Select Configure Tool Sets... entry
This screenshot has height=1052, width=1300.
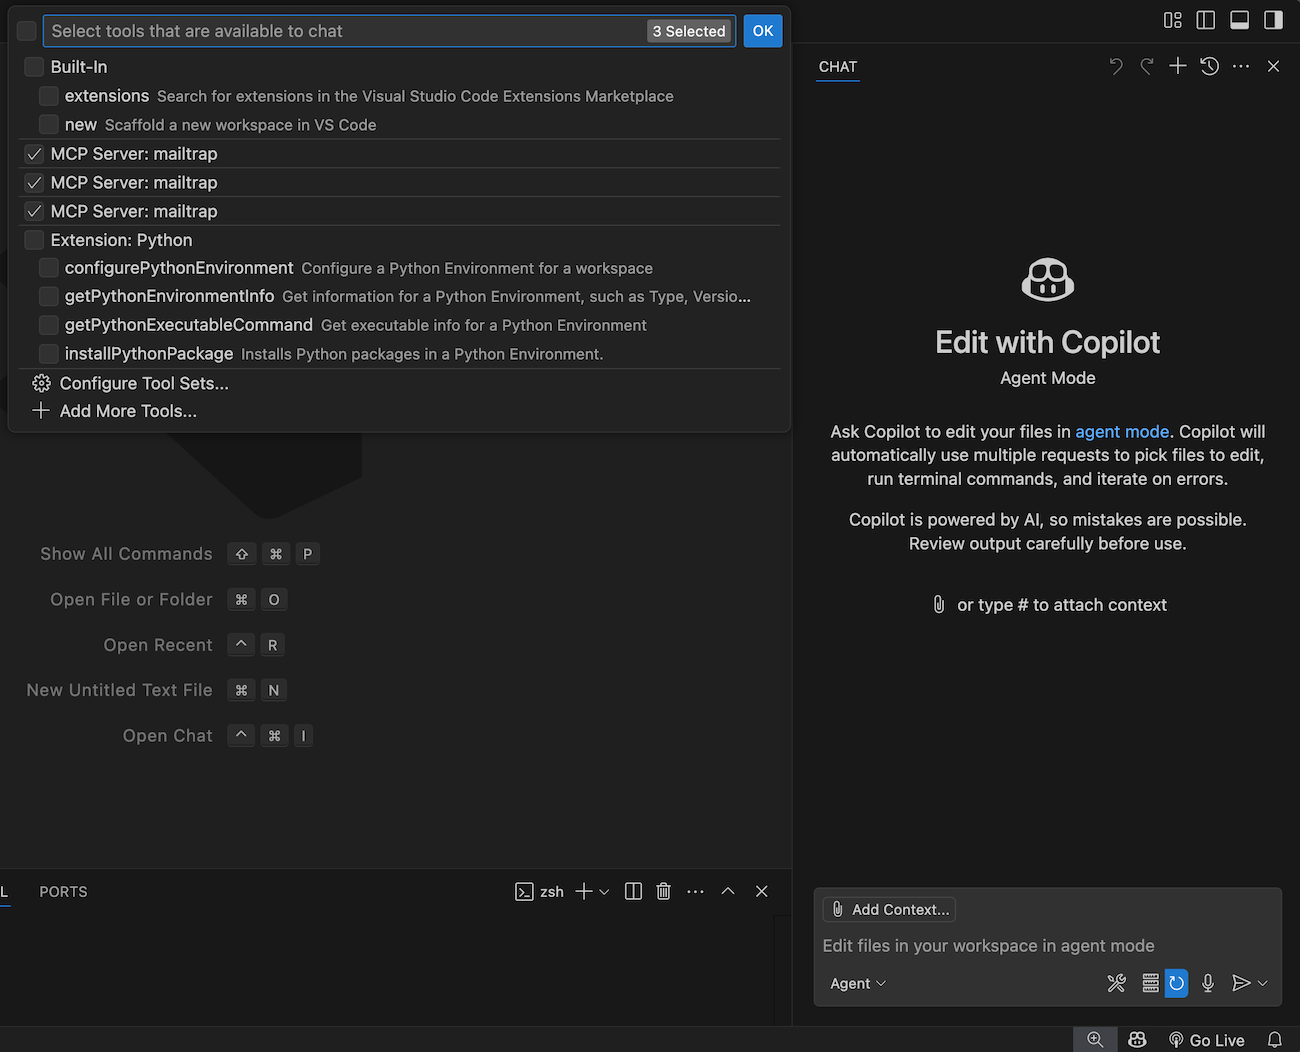click(143, 383)
